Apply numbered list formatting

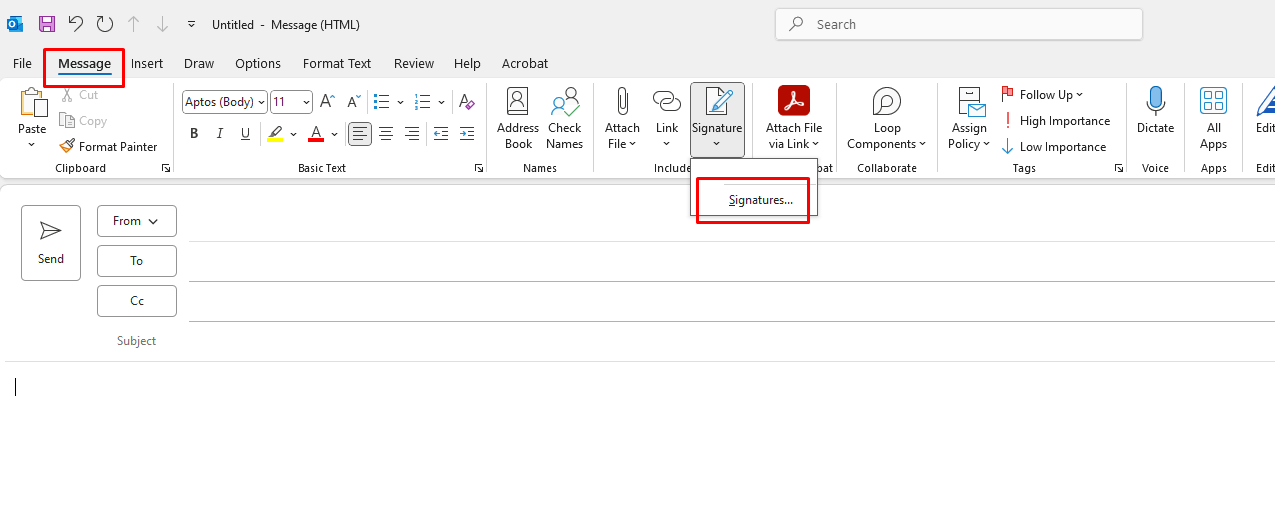423,102
